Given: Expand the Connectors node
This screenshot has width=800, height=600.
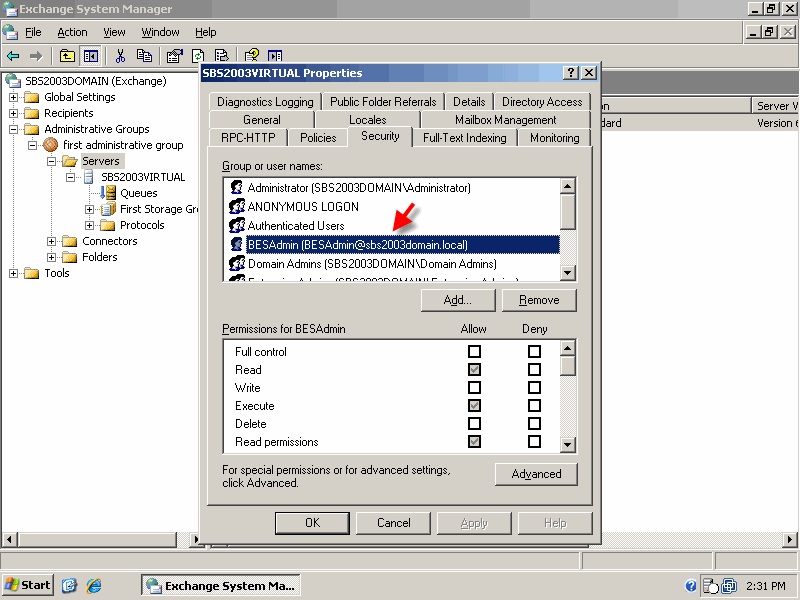Looking at the screenshot, I should point(51,241).
